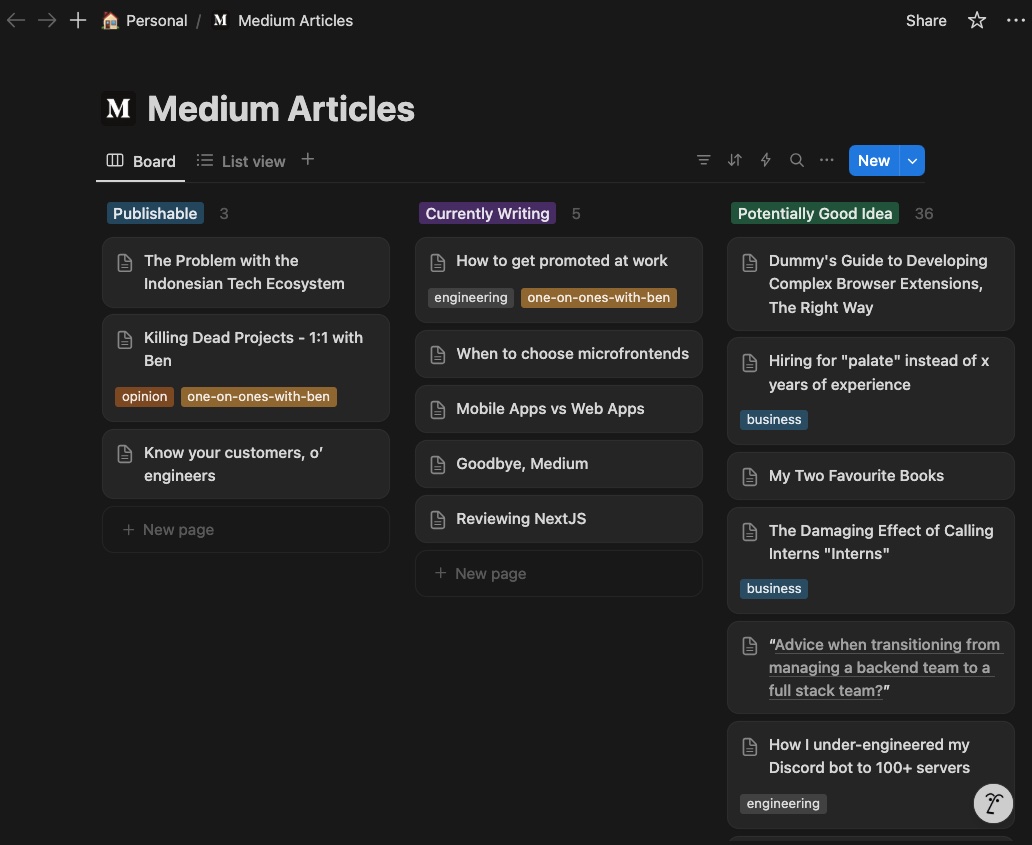Click the opinion tag on Killing Dead Projects
The width and height of the screenshot is (1032, 845).
(x=144, y=396)
